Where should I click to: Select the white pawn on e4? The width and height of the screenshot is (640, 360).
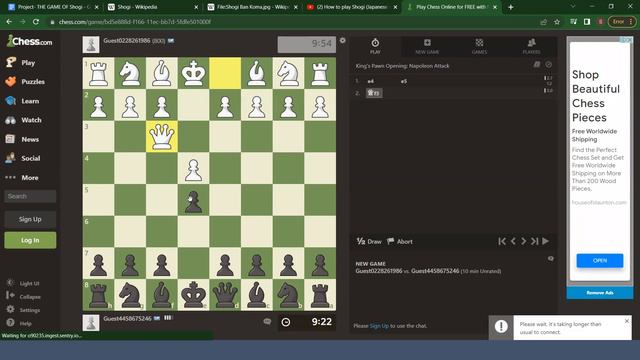pos(193,168)
